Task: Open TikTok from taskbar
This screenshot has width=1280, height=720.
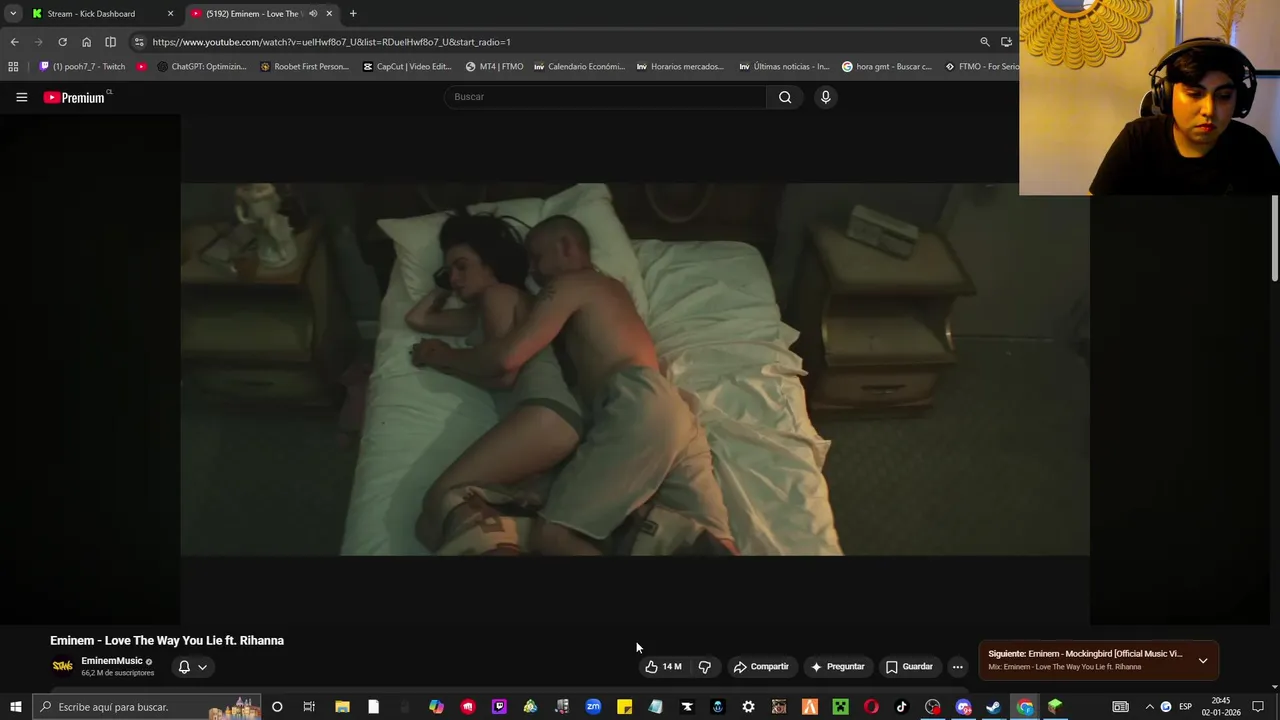Action: tap(901, 707)
